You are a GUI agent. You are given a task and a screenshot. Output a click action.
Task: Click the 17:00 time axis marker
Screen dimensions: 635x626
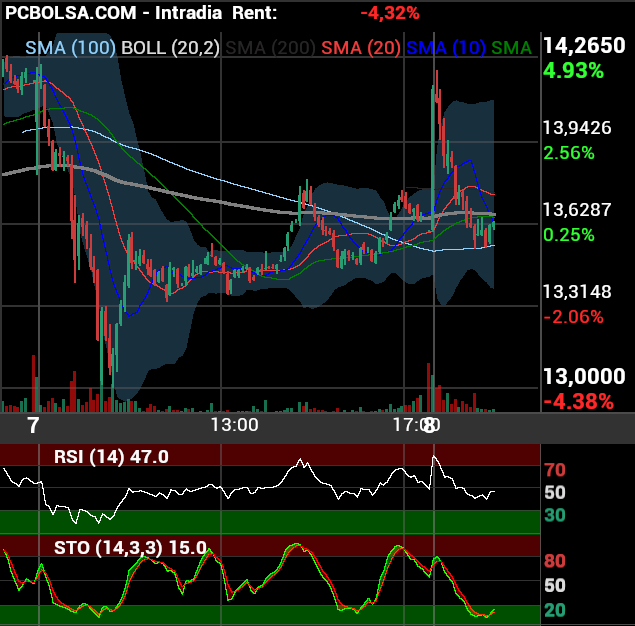(x=416, y=425)
